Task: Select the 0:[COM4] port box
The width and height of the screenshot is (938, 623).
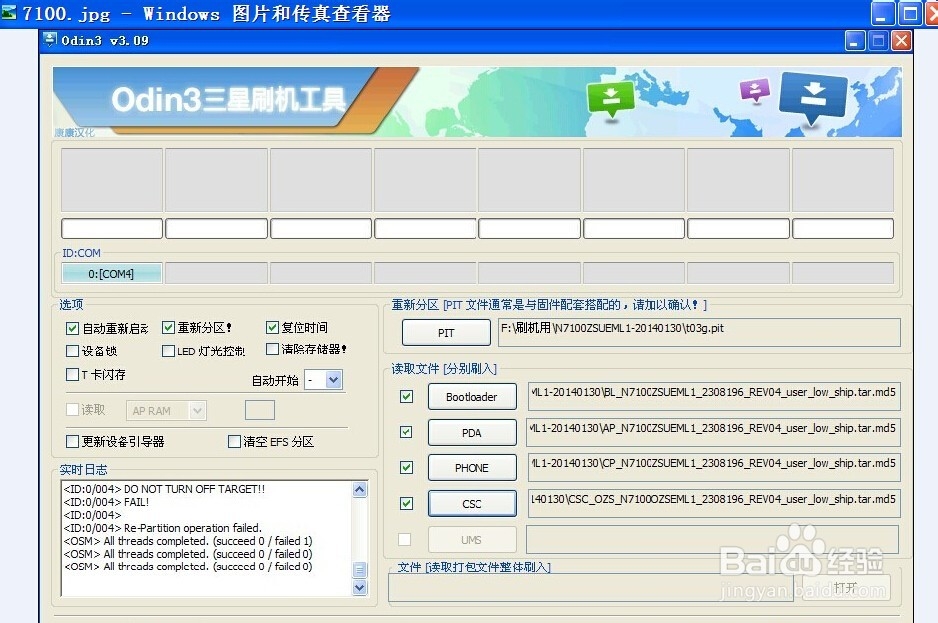Action: 111,271
